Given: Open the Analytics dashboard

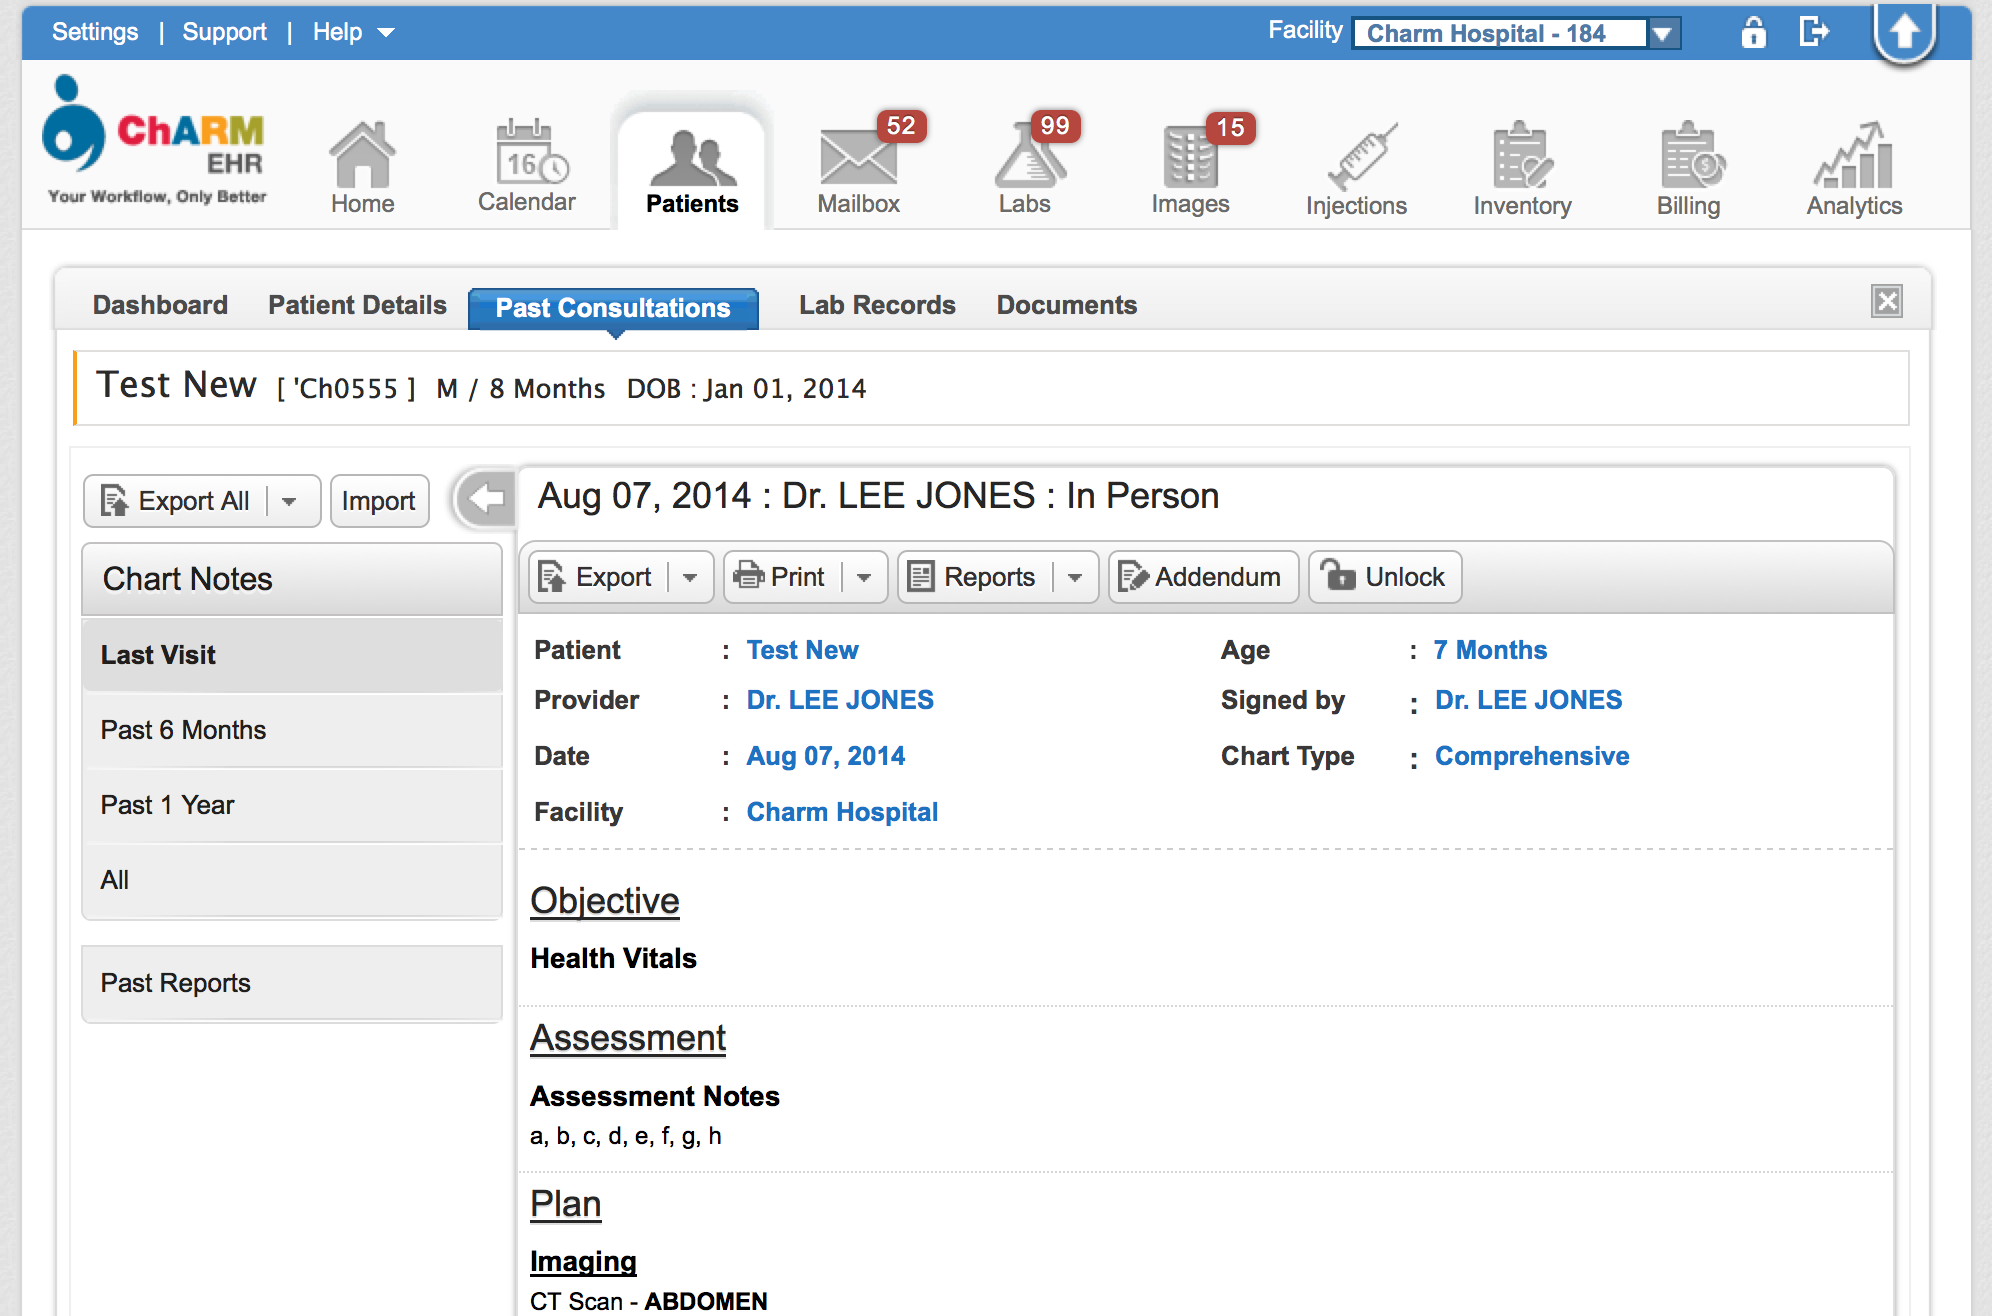Looking at the screenshot, I should (x=1853, y=165).
